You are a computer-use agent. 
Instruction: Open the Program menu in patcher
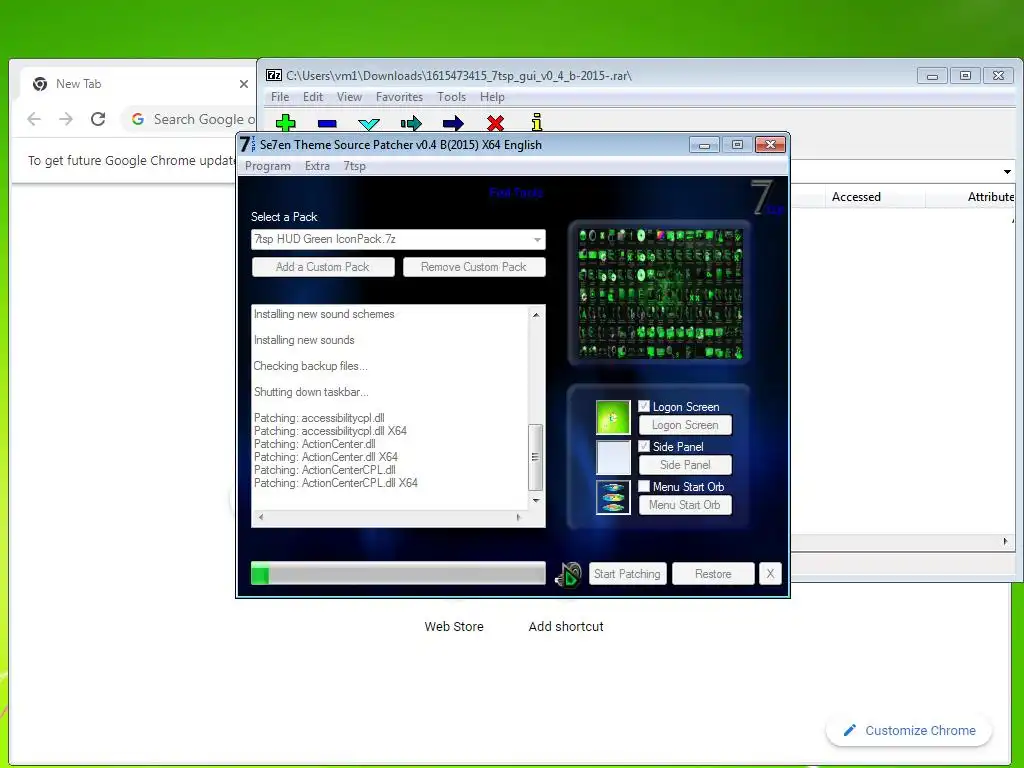point(268,166)
